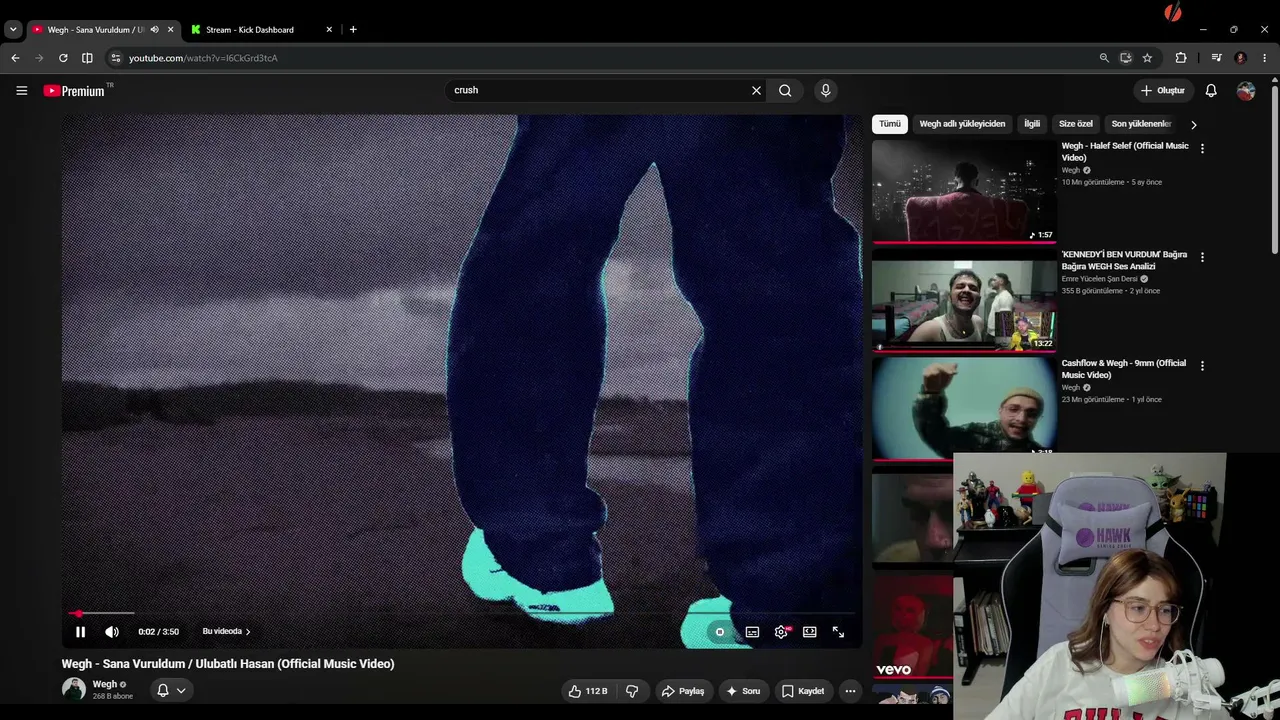This screenshot has height=720, width=1280.
Task: Open the Chrome three-dot menu
Action: [1265, 58]
